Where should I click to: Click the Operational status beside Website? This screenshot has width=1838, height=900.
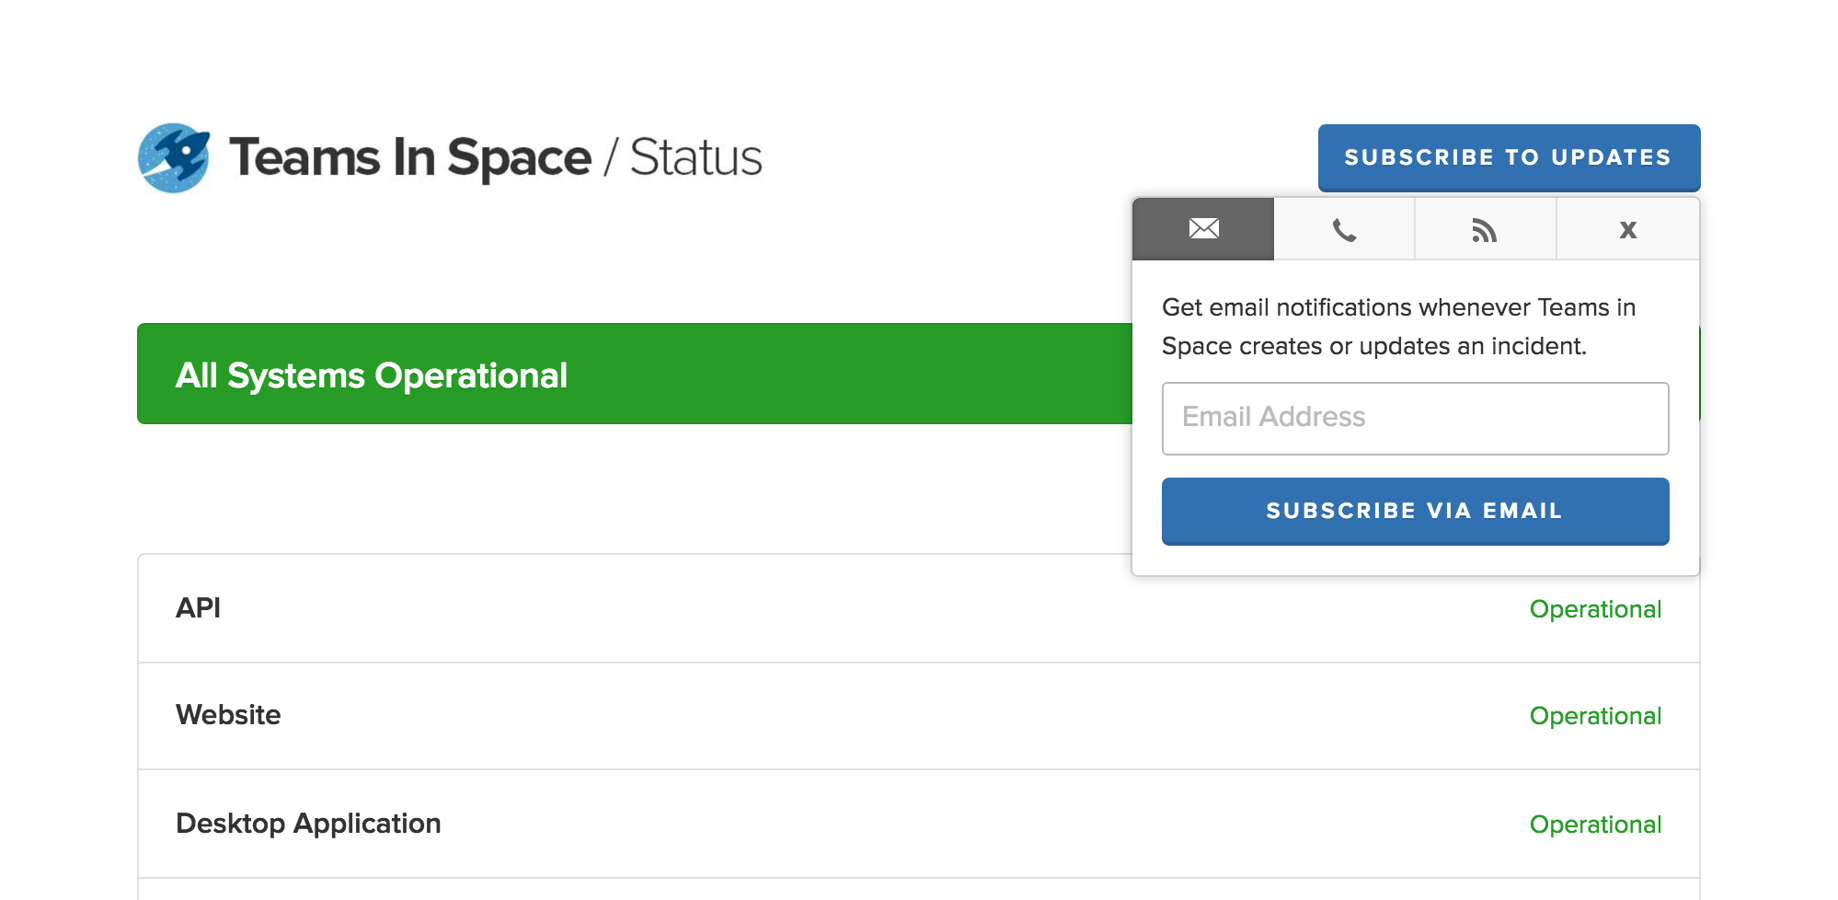[x=1595, y=716]
